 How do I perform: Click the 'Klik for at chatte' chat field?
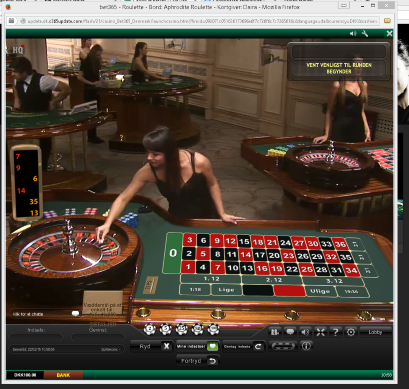pyautogui.click(x=40, y=314)
